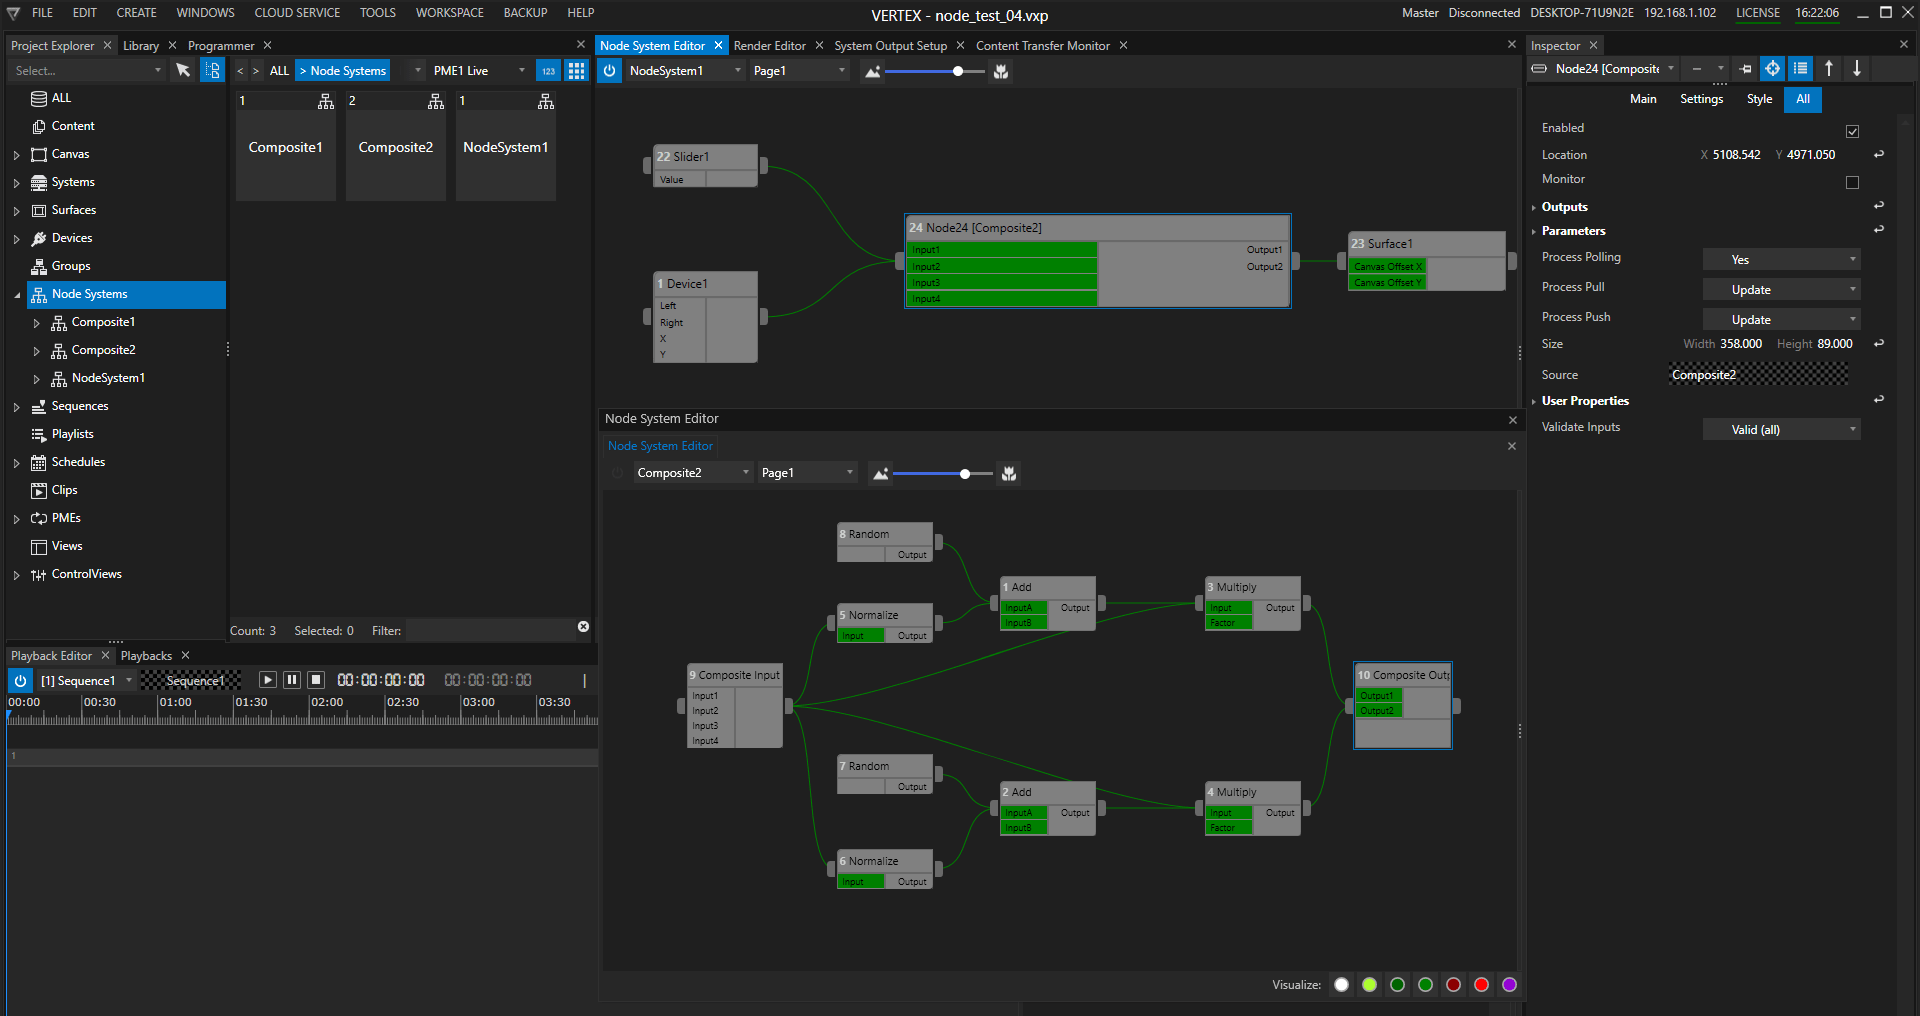Click the upward arrow icon in the Inspector
1920x1016 pixels.
(1828, 68)
